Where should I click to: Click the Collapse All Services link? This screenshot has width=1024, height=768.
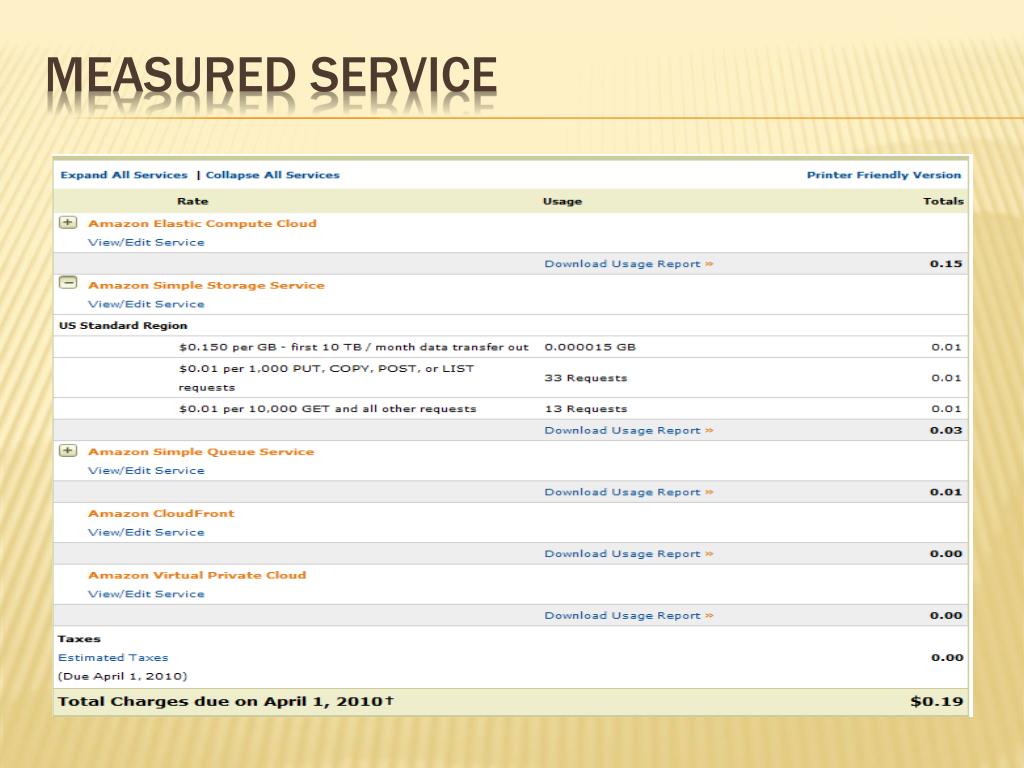(x=272, y=175)
